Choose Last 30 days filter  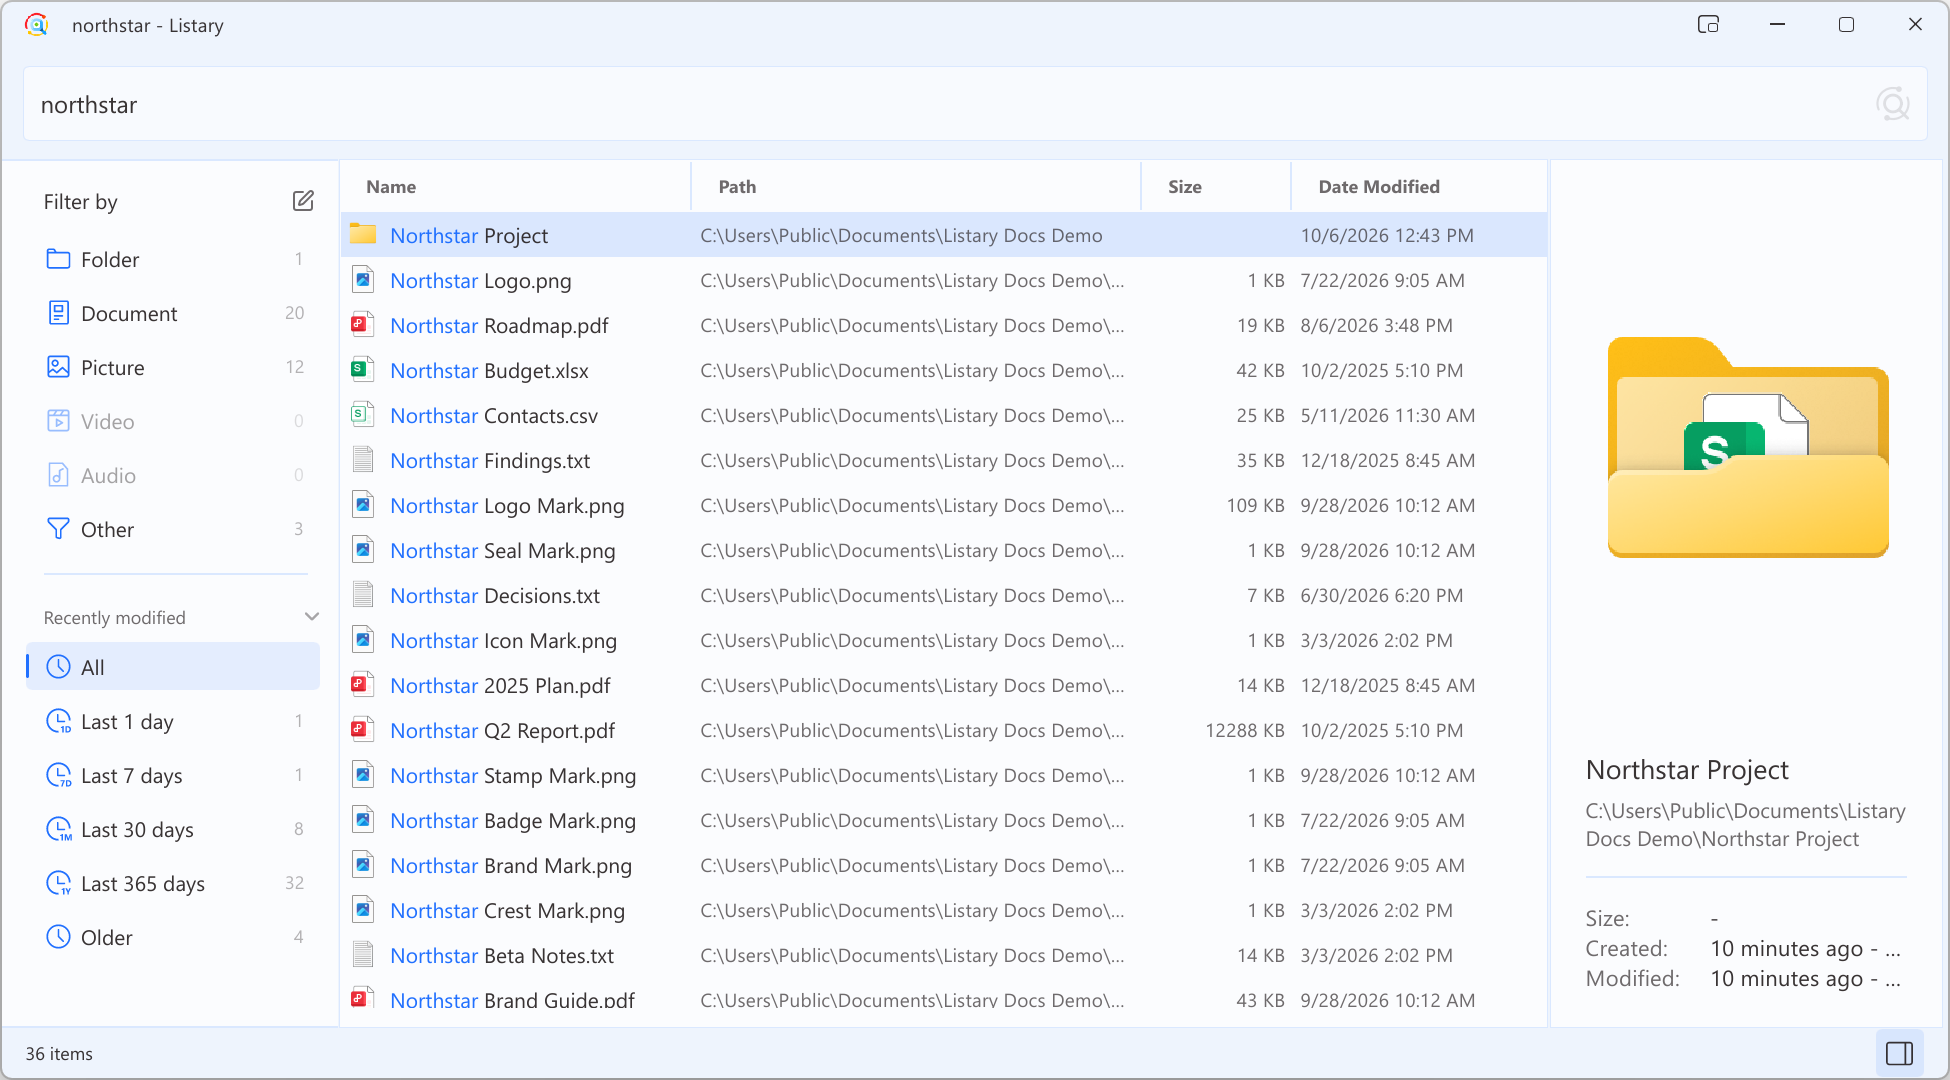click(173, 830)
